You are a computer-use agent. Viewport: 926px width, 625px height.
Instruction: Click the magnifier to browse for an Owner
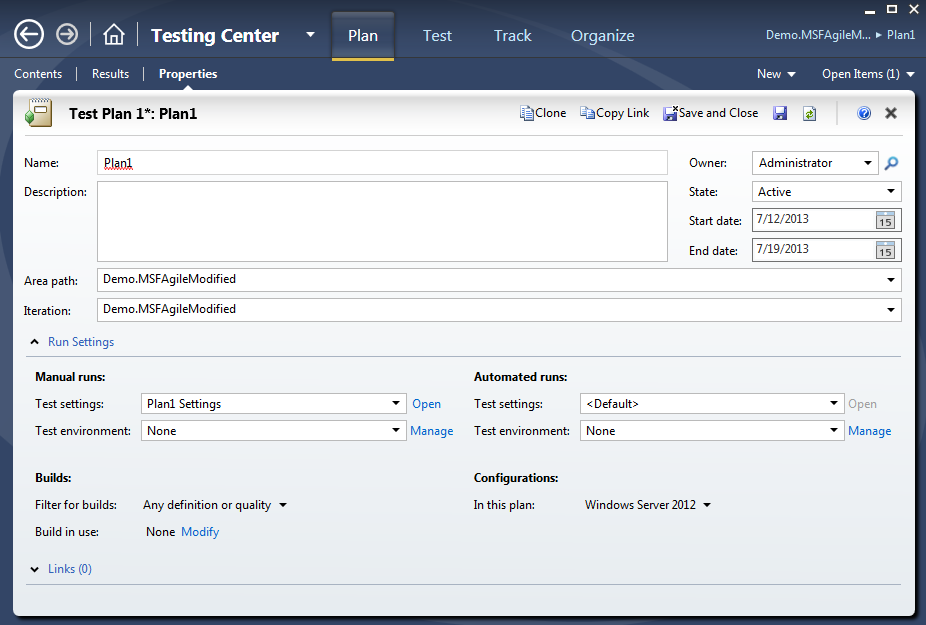[890, 163]
